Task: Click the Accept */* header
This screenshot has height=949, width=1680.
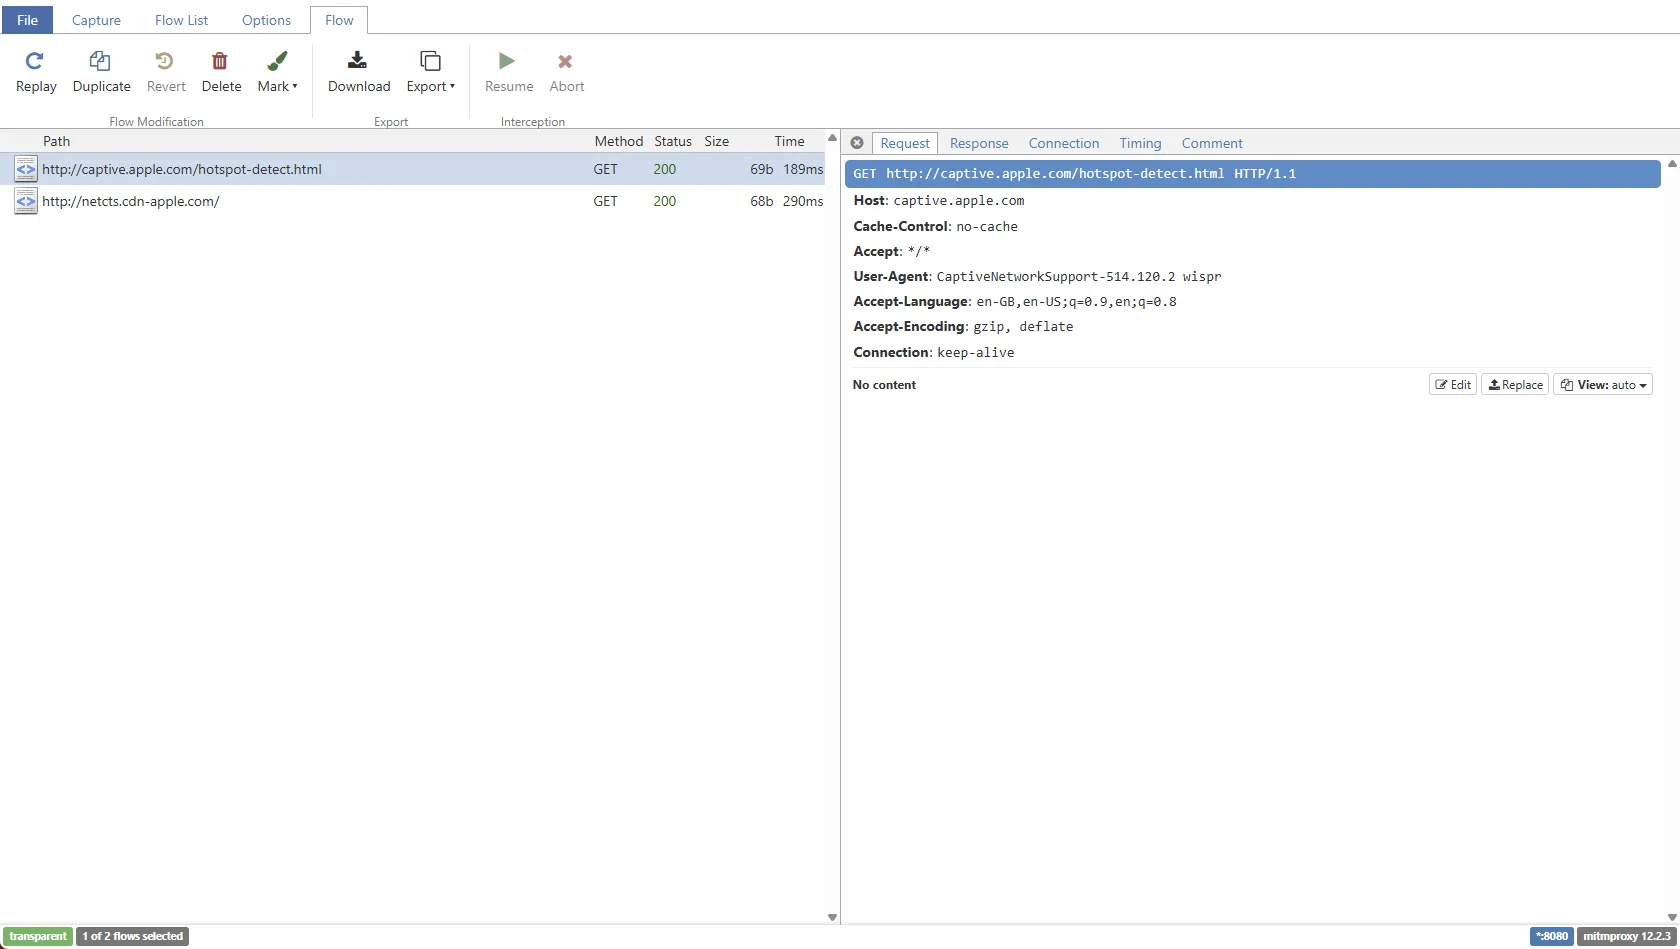Action: (892, 251)
